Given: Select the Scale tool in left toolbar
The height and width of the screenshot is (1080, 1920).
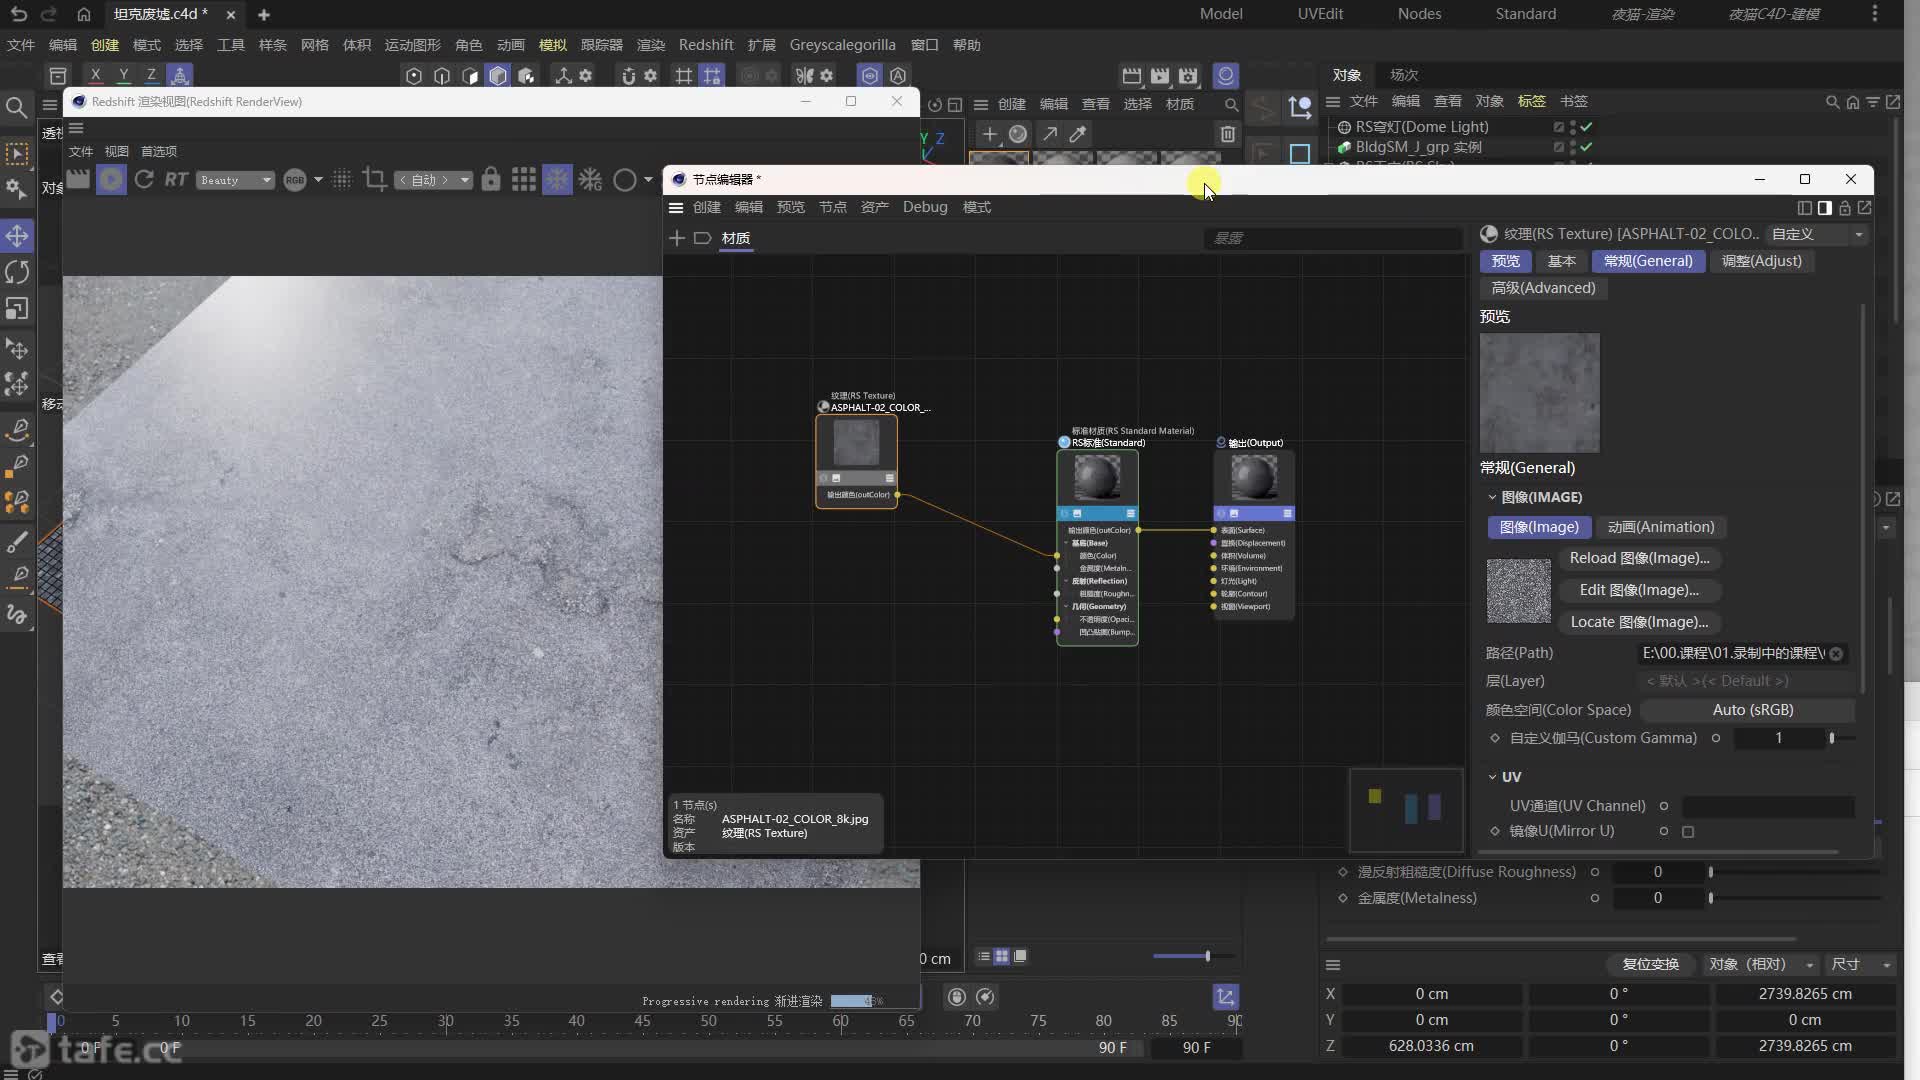Looking at the screenshot, I should (x=17, y=309).
